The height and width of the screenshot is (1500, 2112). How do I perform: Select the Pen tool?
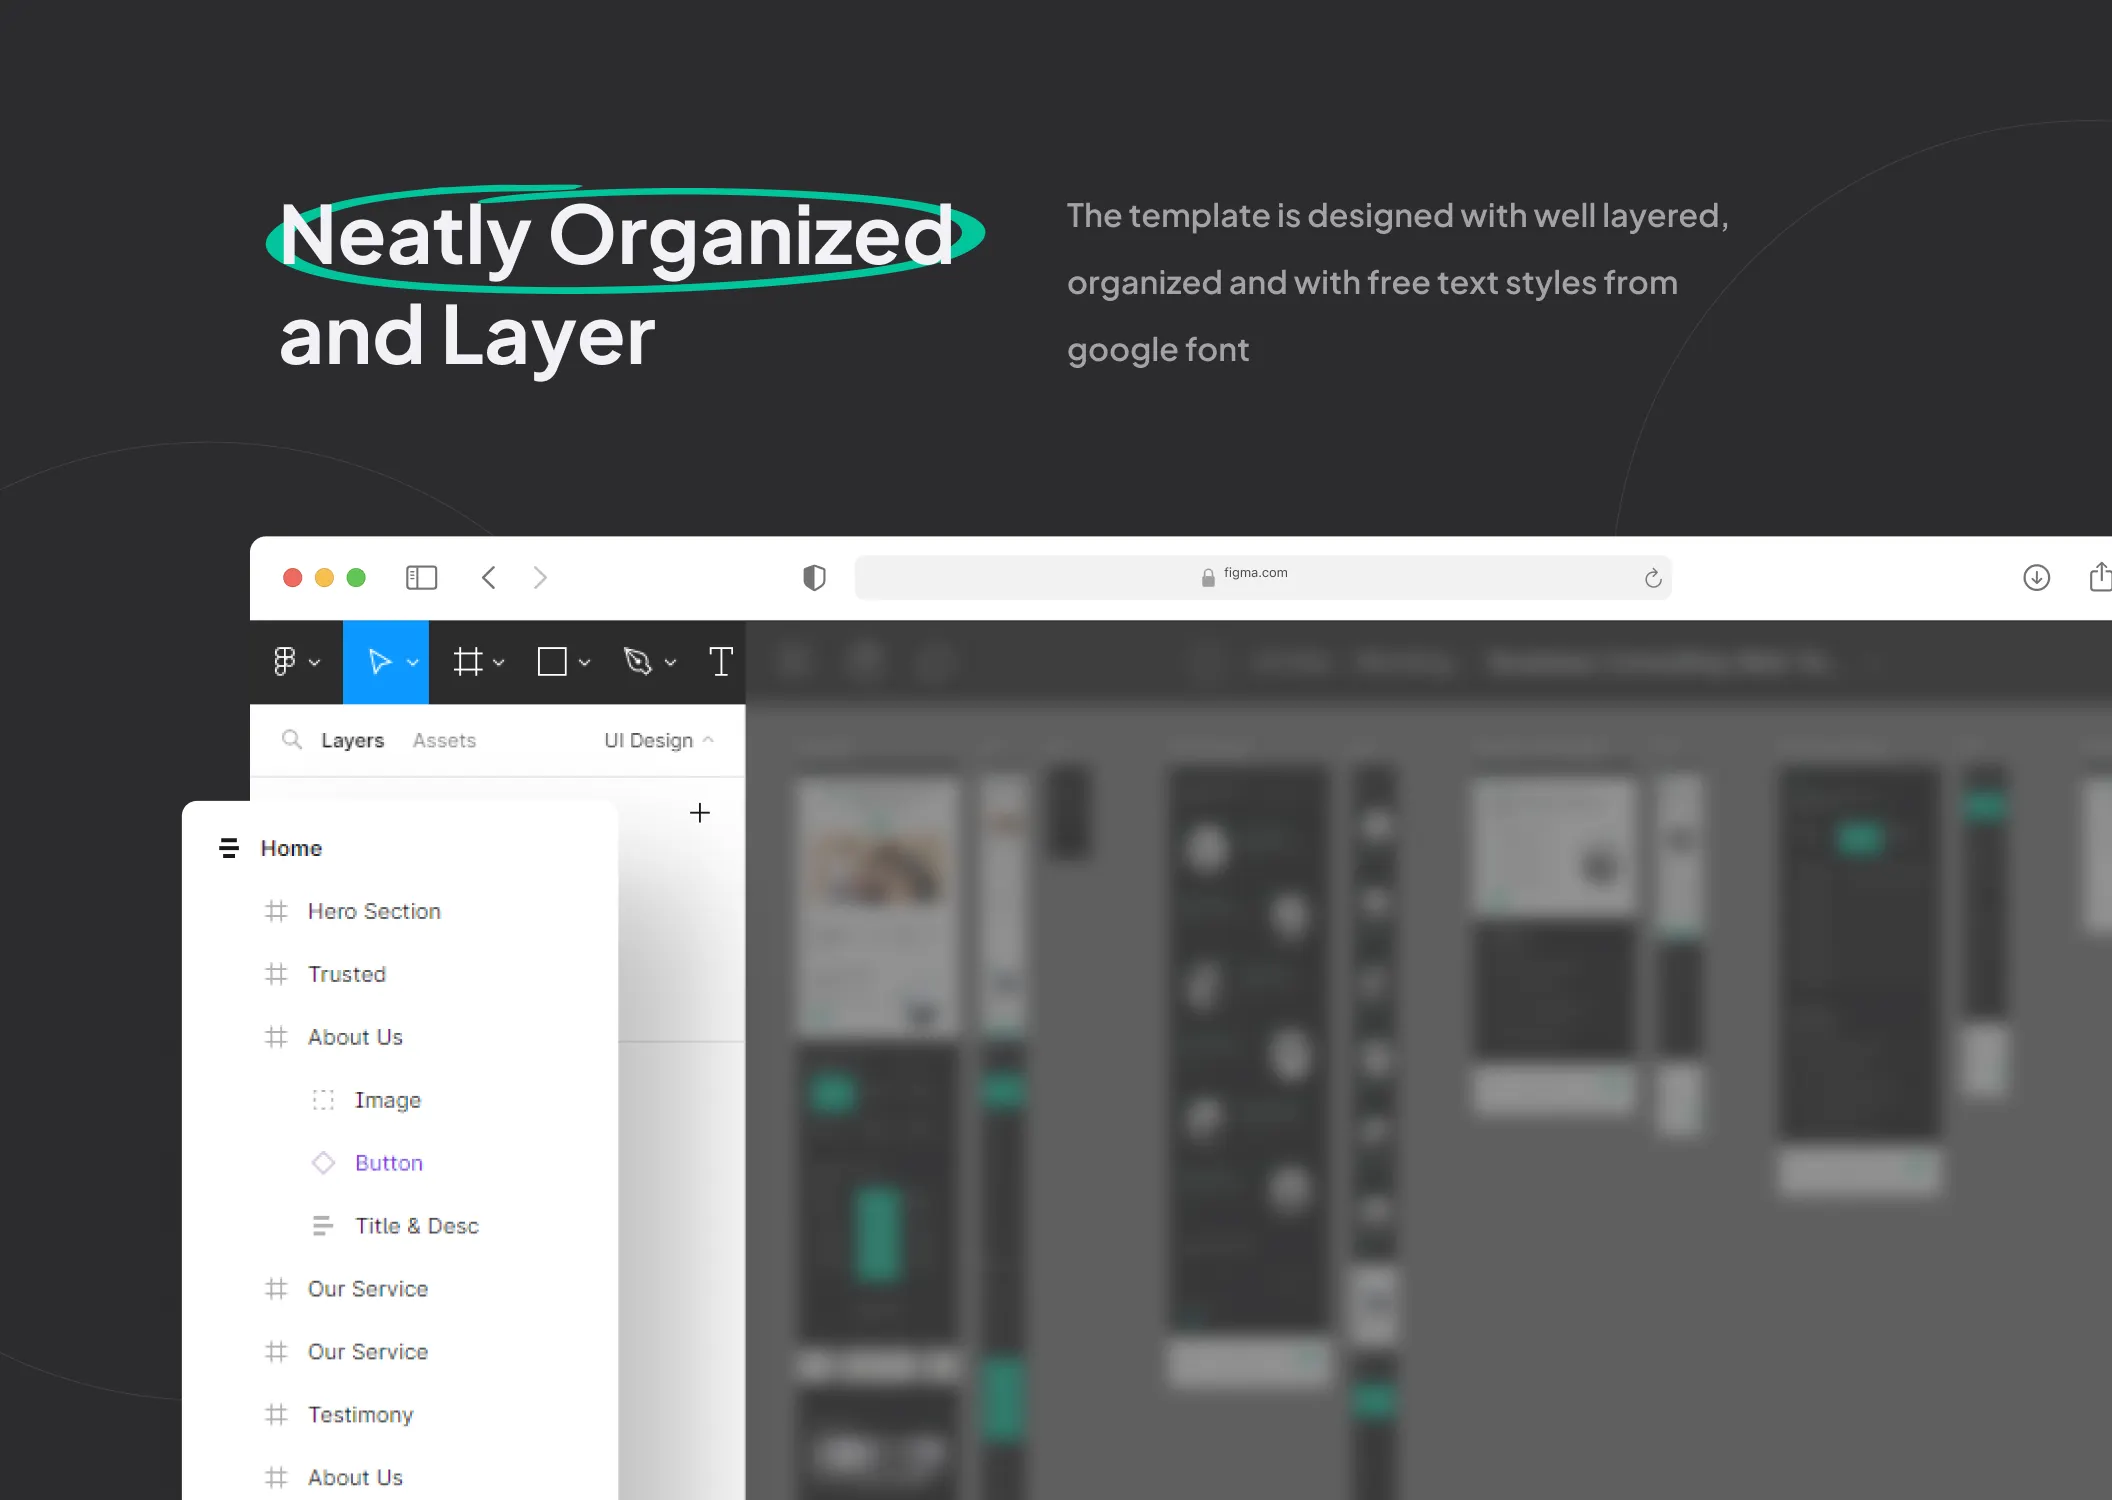(637, 661)
